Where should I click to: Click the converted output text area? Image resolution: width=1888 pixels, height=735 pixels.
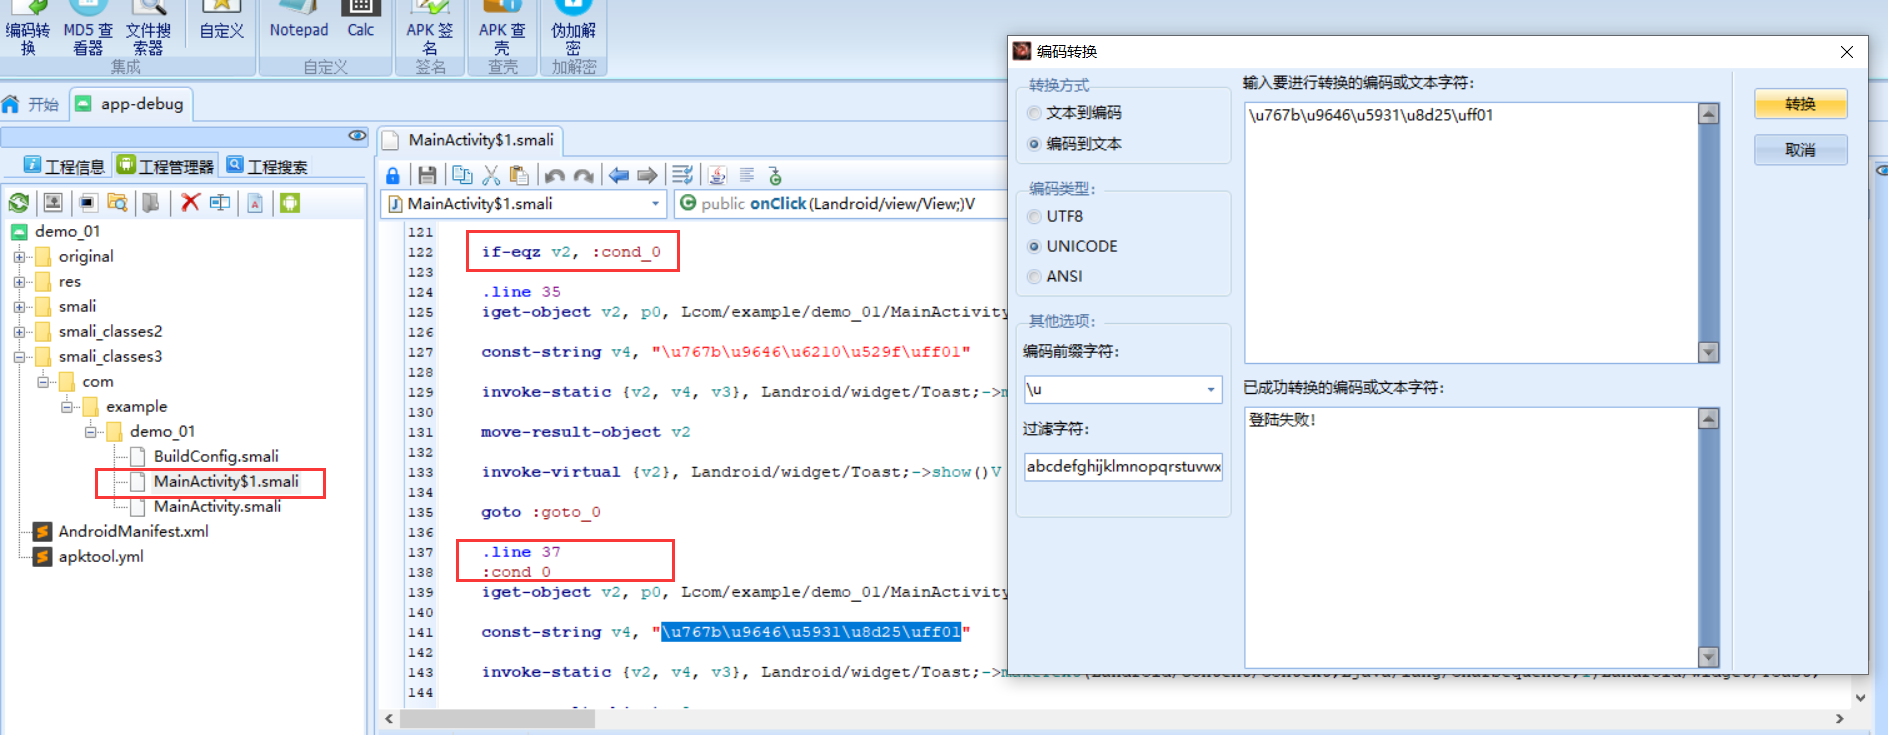pos(1471,537)
